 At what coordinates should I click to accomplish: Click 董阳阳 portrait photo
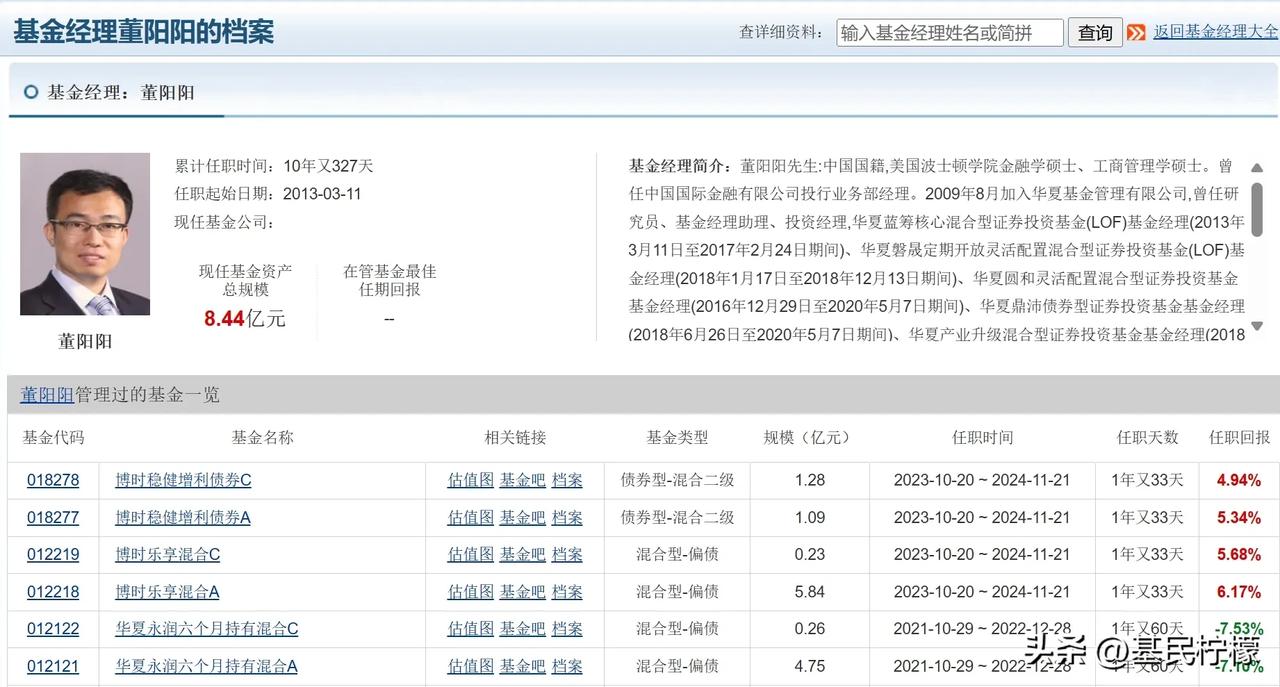[85, 234]
